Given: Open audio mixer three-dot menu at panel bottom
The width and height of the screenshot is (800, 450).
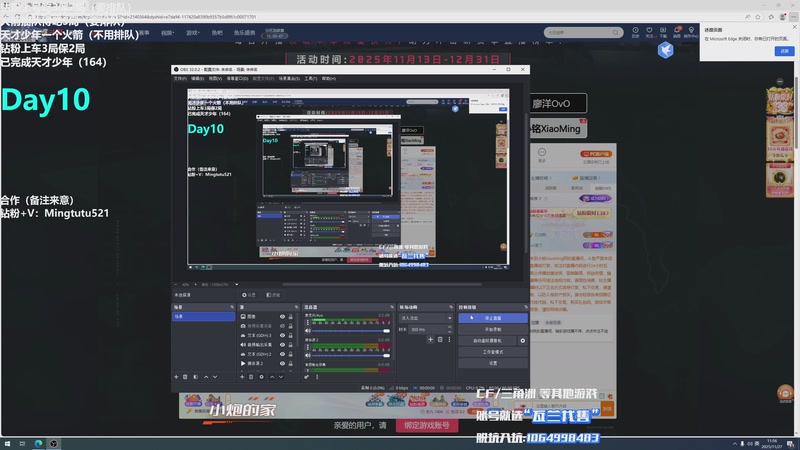Looking at the screenshot, I should point(317,377).
